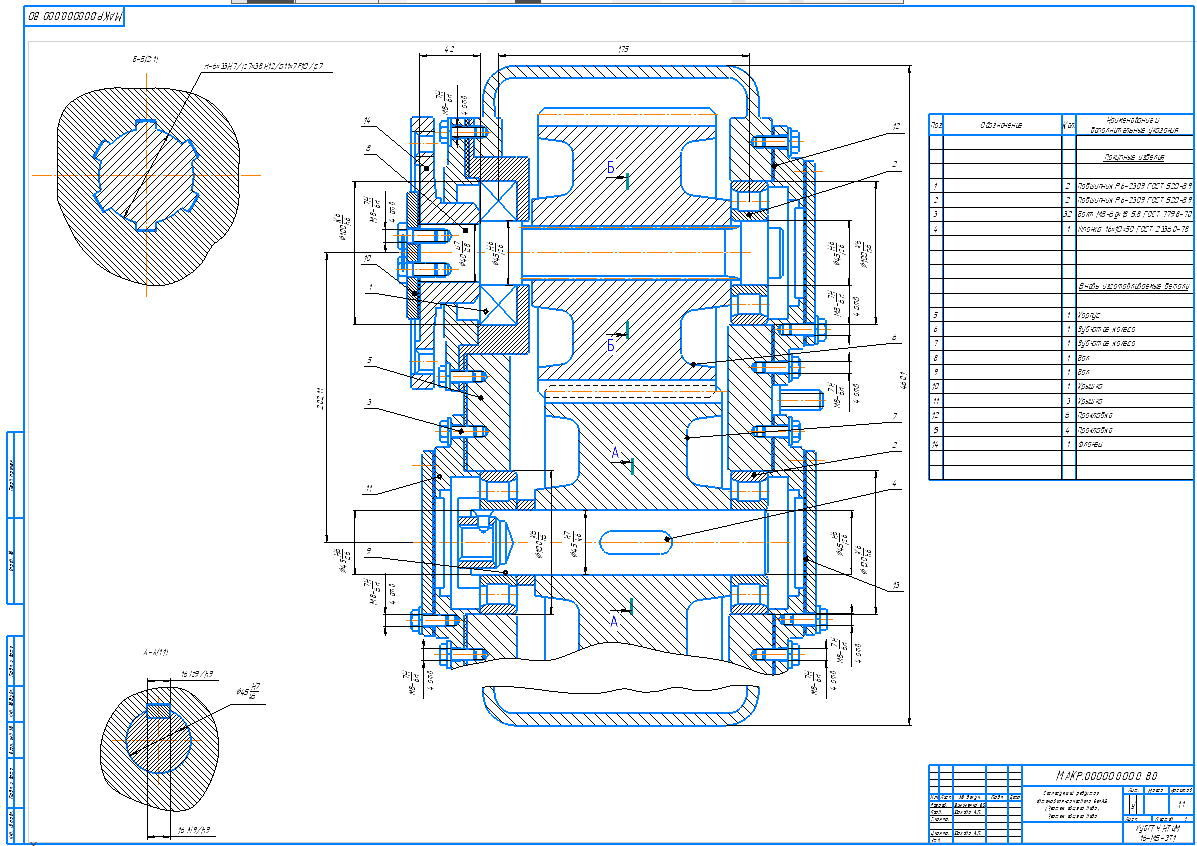Select the "175" horizontal dimension value
Image resolution: width=1197 pixels, height=846 pixels.
[x=624, y=49]
